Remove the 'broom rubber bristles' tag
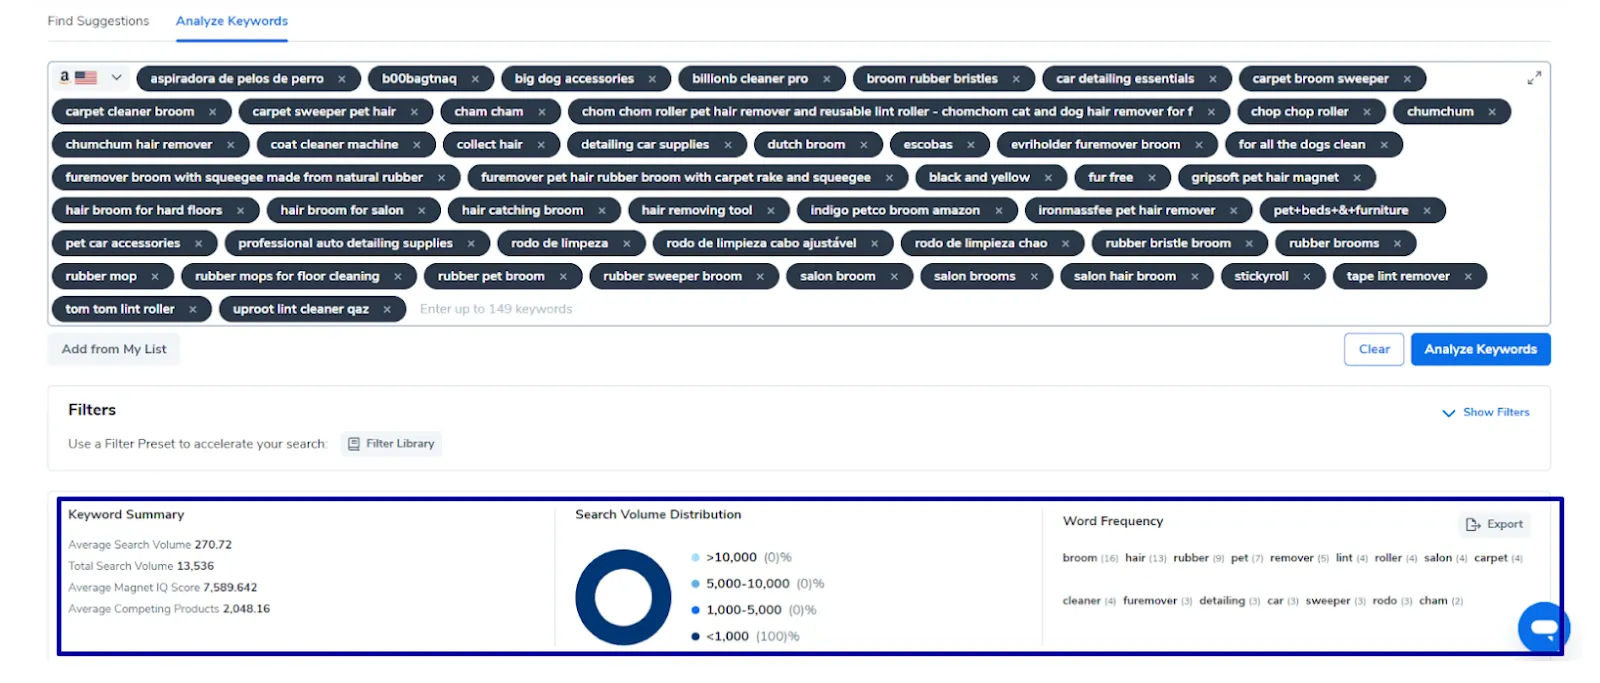The width and height of the screenshot is (1600, 683). point(1016,79)
